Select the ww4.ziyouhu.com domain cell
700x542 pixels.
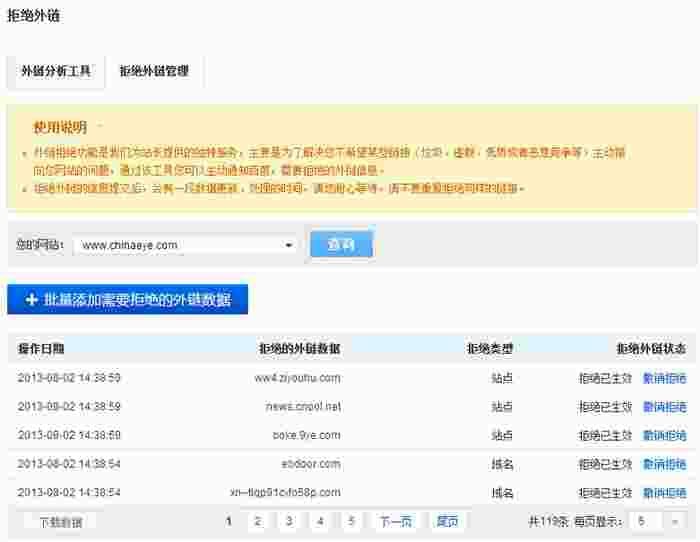[297, 378]
